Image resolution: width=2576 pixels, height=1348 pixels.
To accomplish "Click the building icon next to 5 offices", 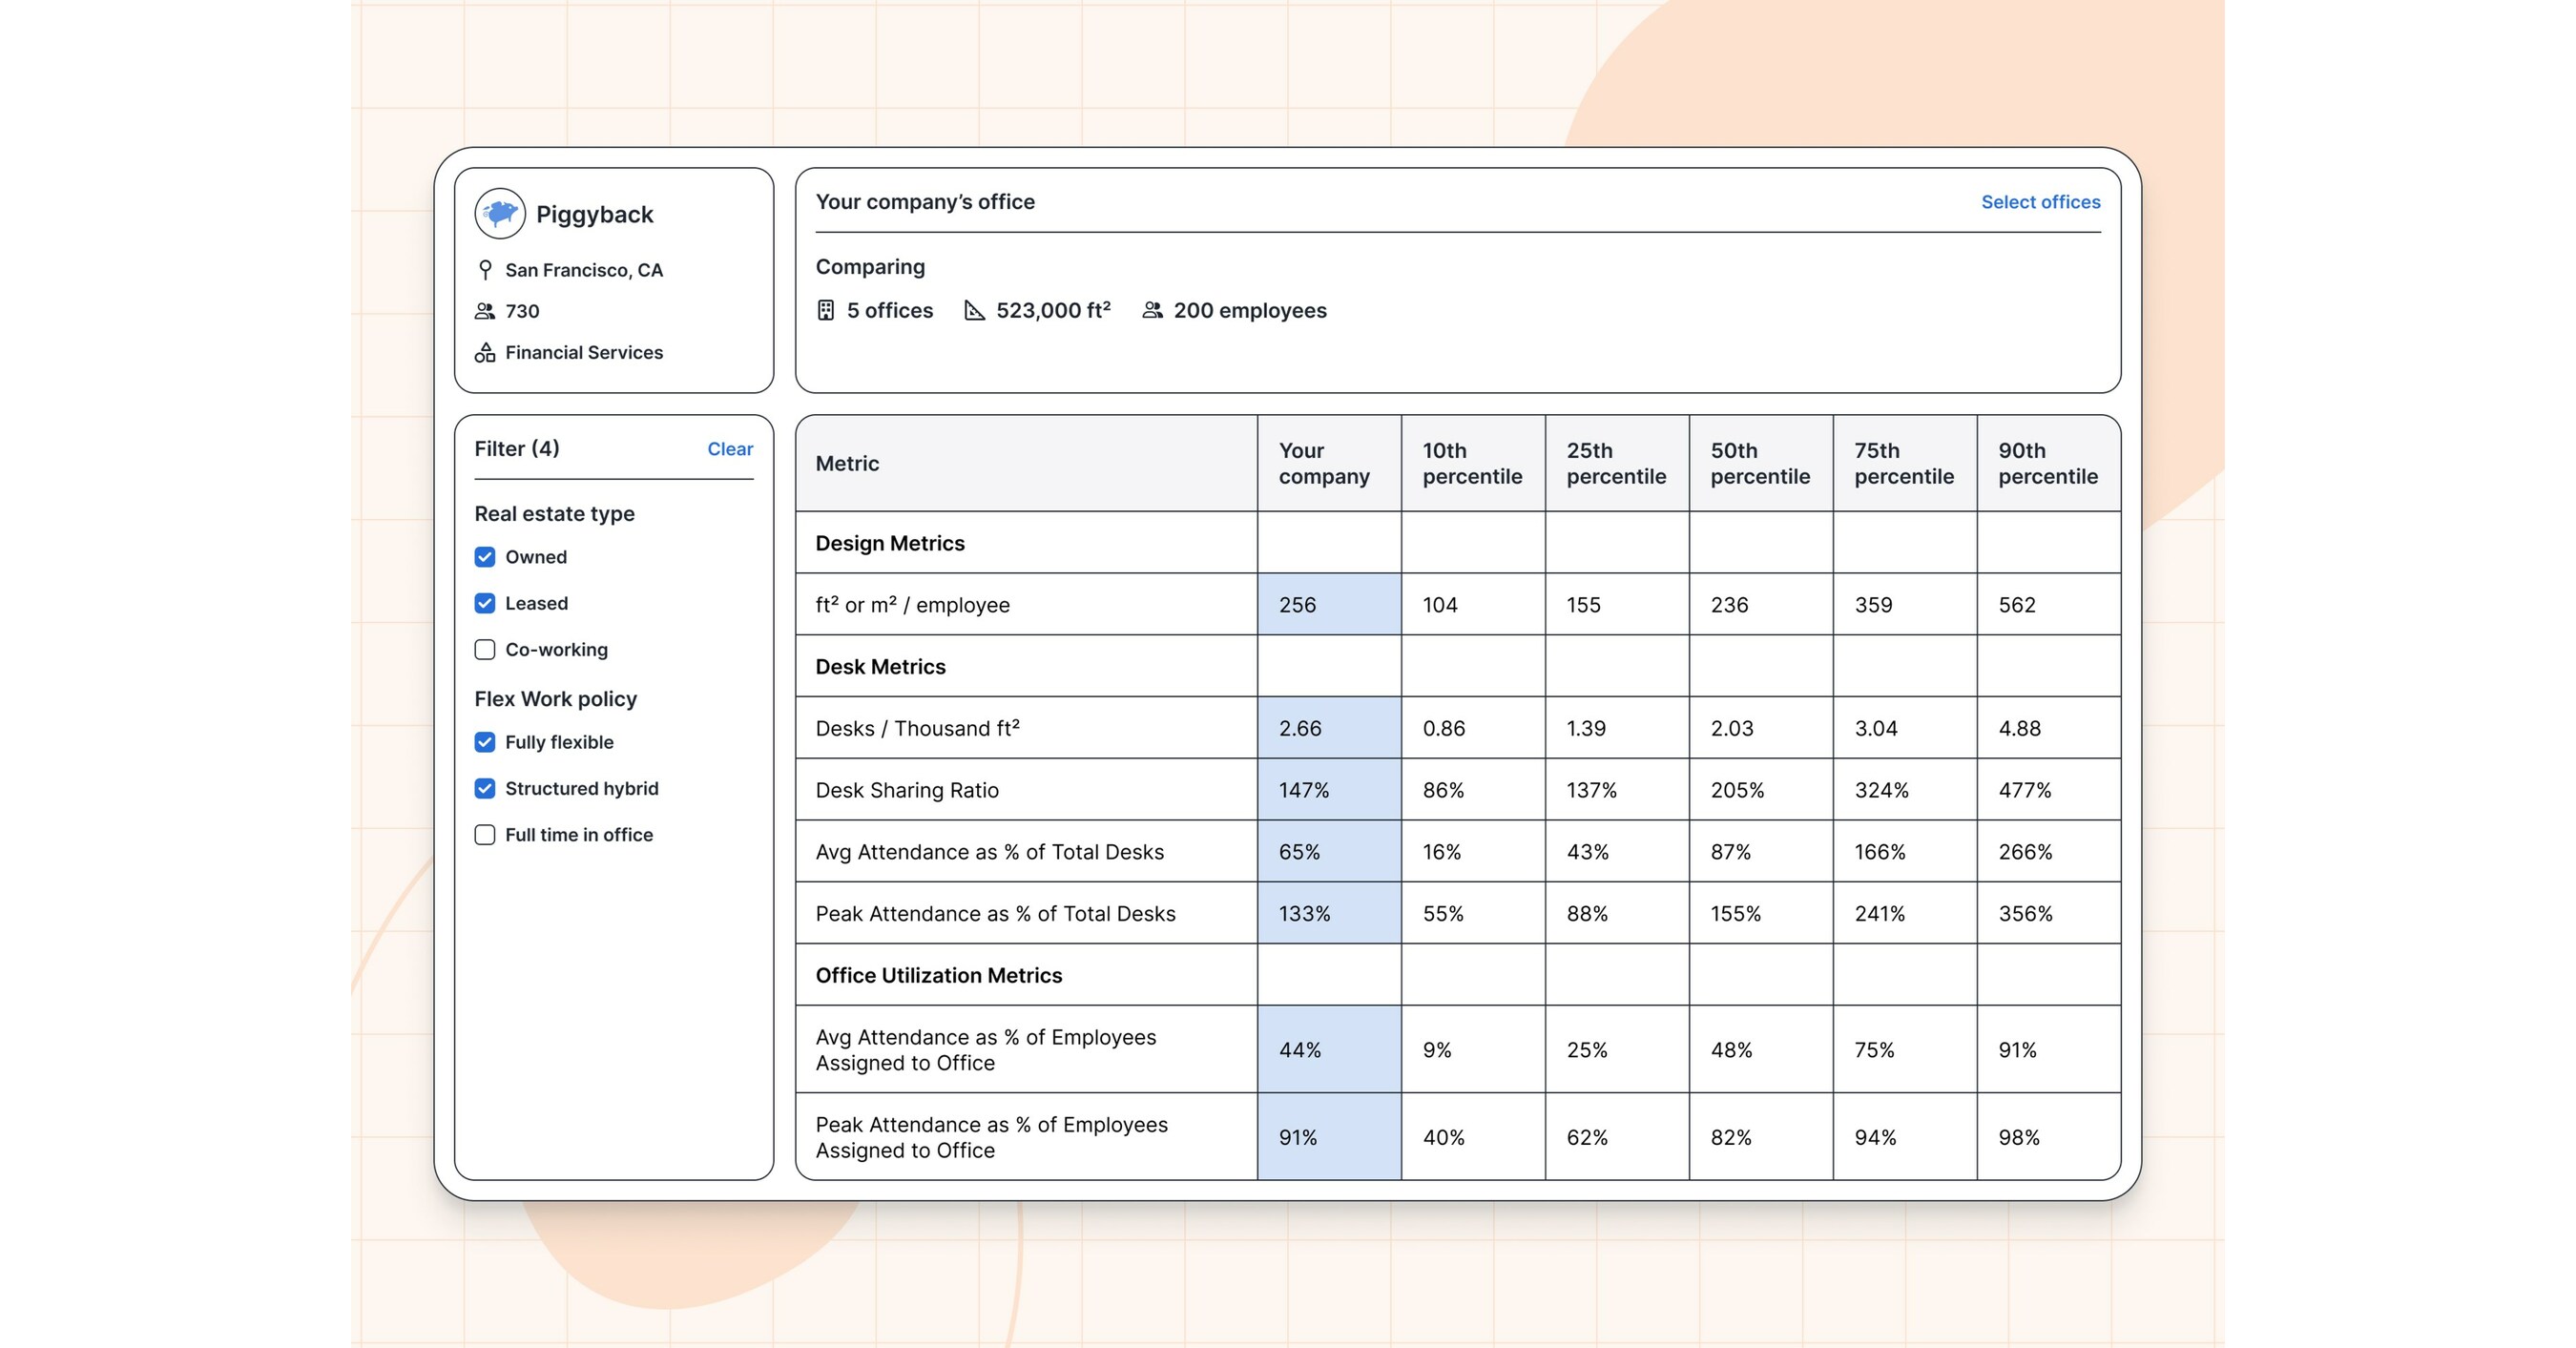I will [x=826, y=310].
